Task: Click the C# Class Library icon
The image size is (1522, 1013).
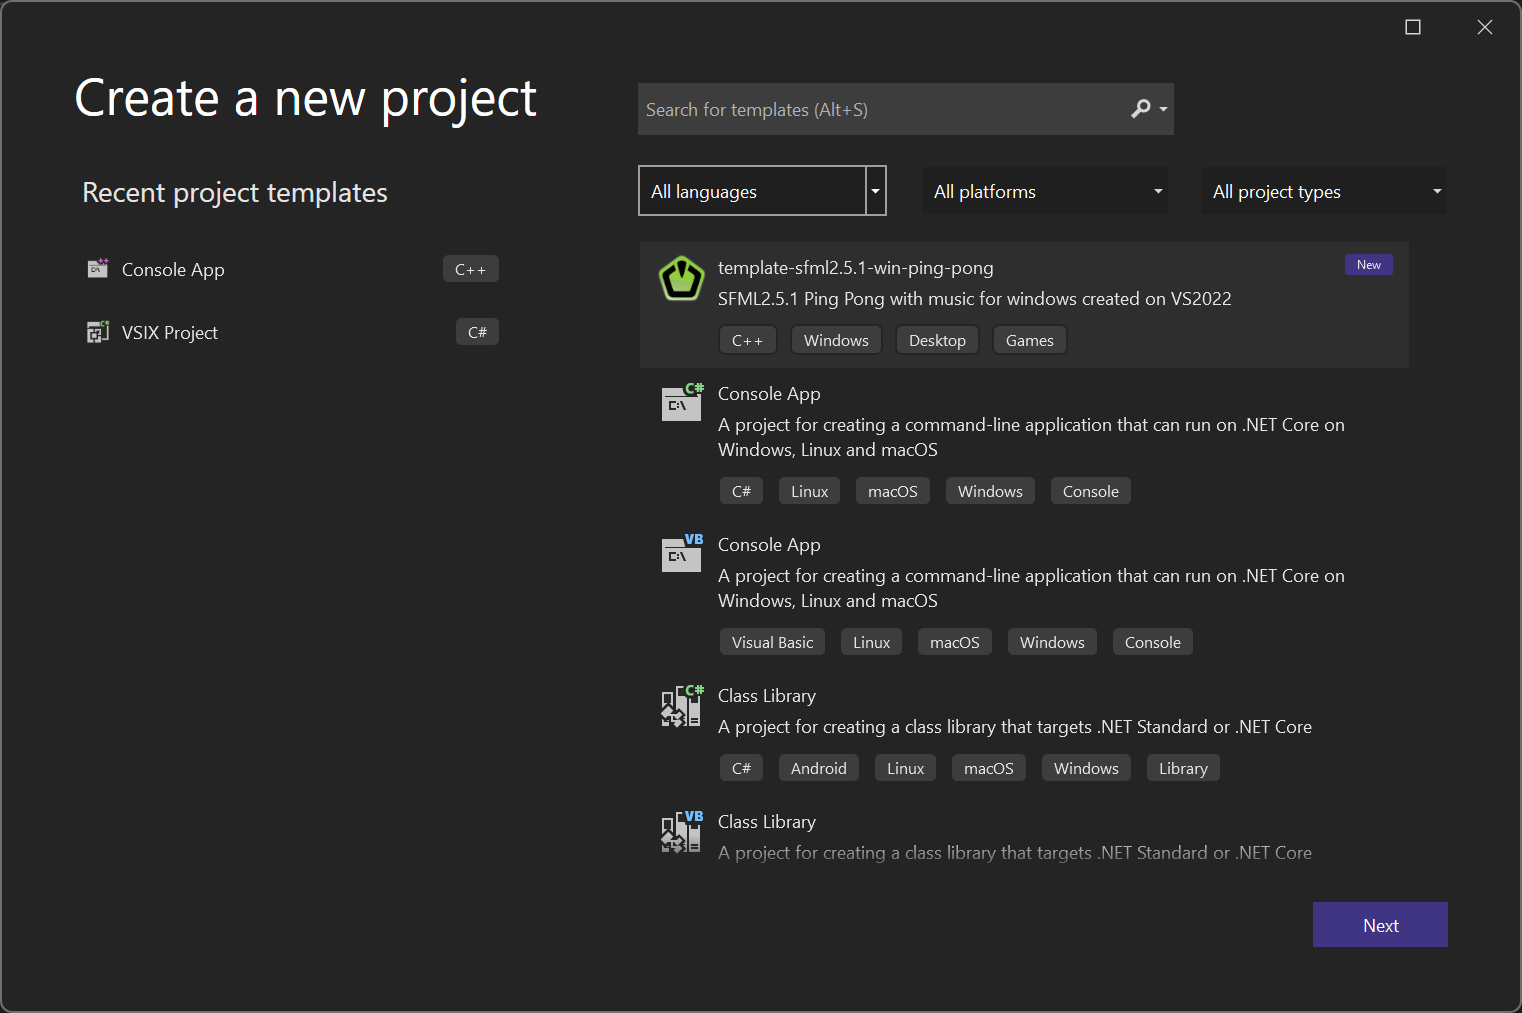Action: click(682, 706)
